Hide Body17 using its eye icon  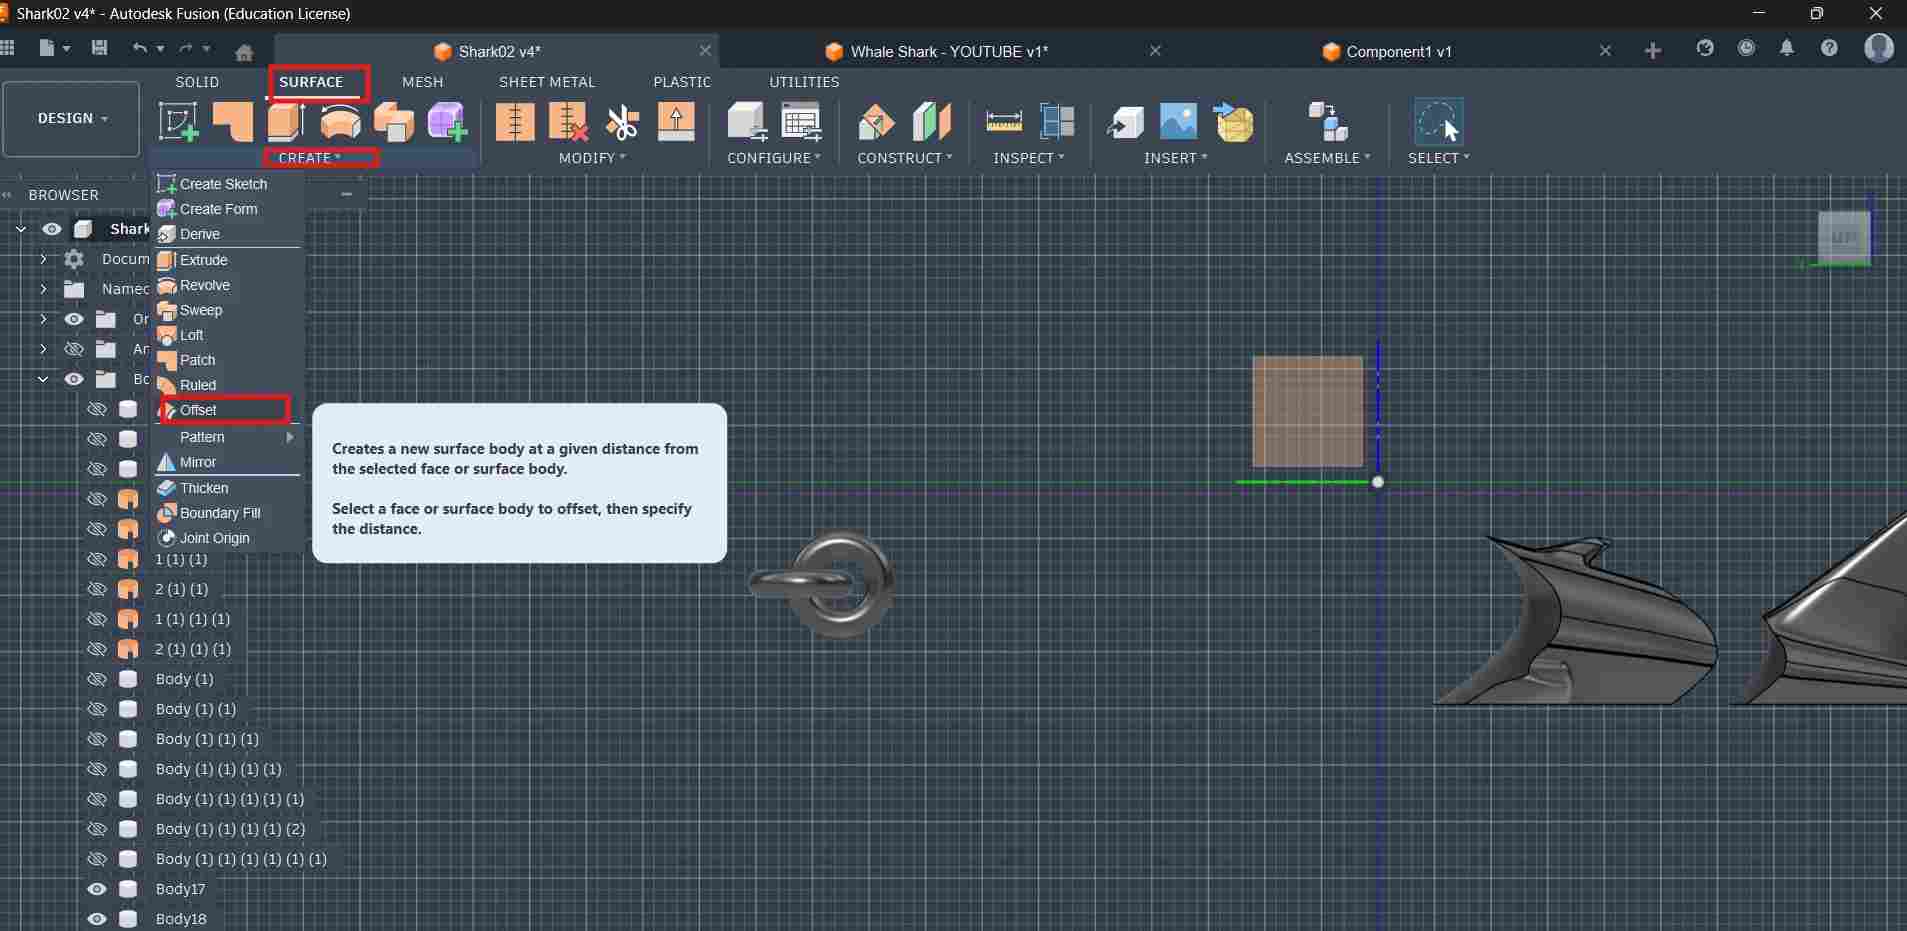[97, 889]
